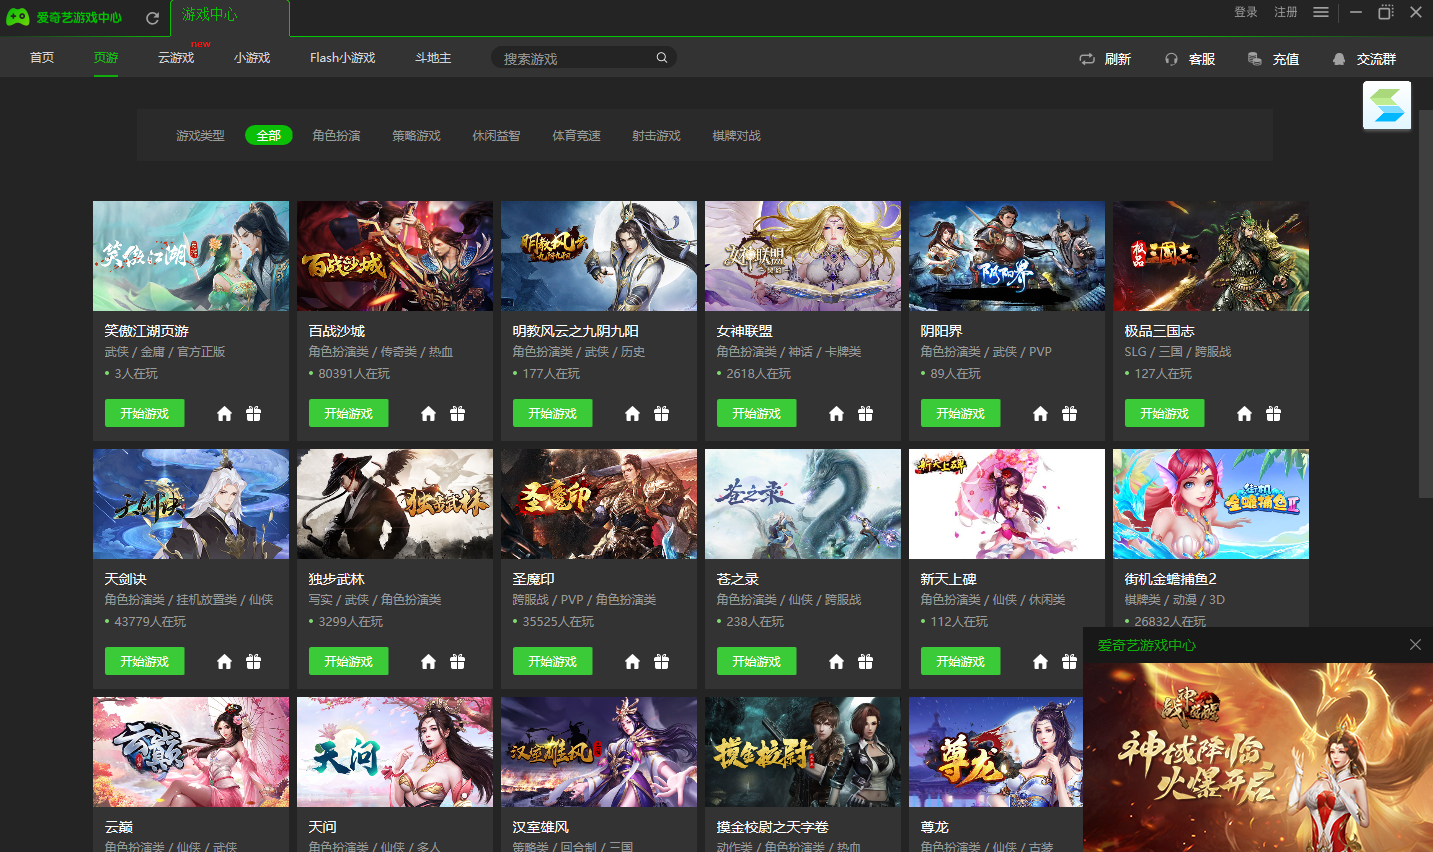The image size is (1433, 852).
Task: Start 百战沙城 with 开始游戏 button
Action: tap(349, 413)
